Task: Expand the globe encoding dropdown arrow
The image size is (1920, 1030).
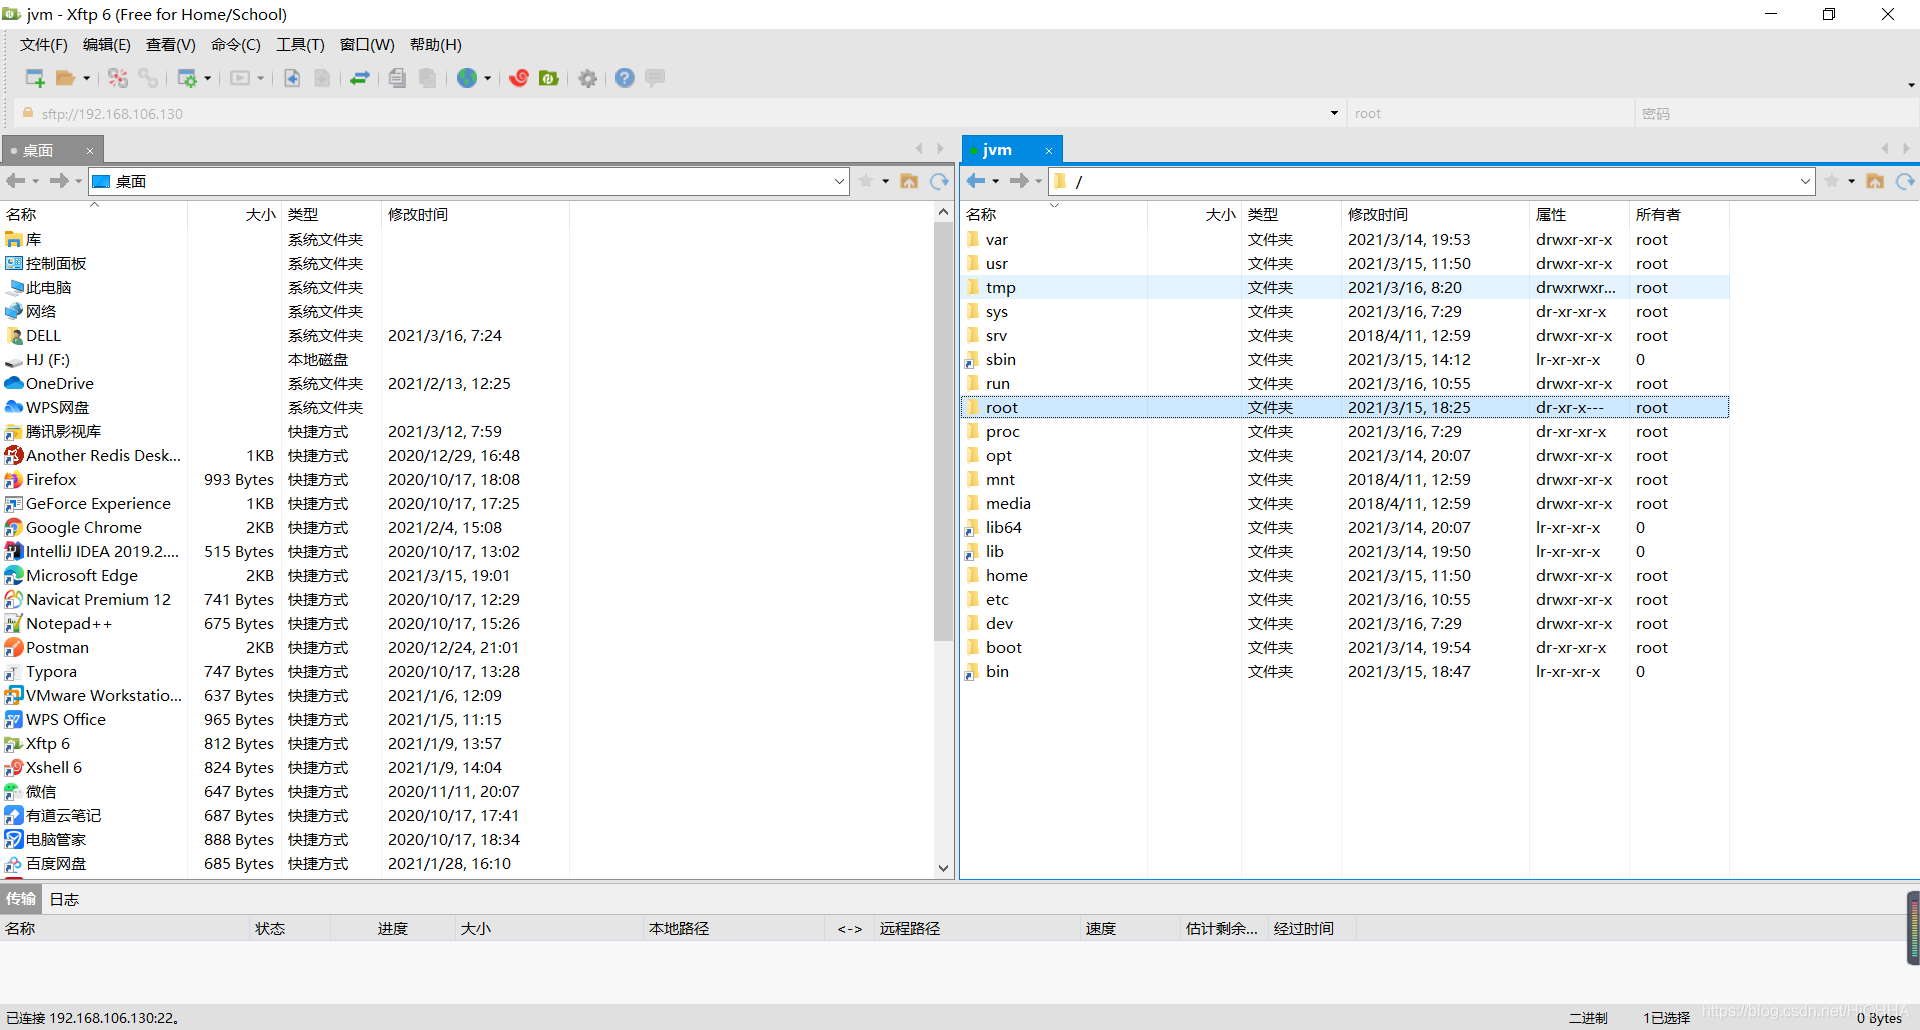Action: coord(488,78)
